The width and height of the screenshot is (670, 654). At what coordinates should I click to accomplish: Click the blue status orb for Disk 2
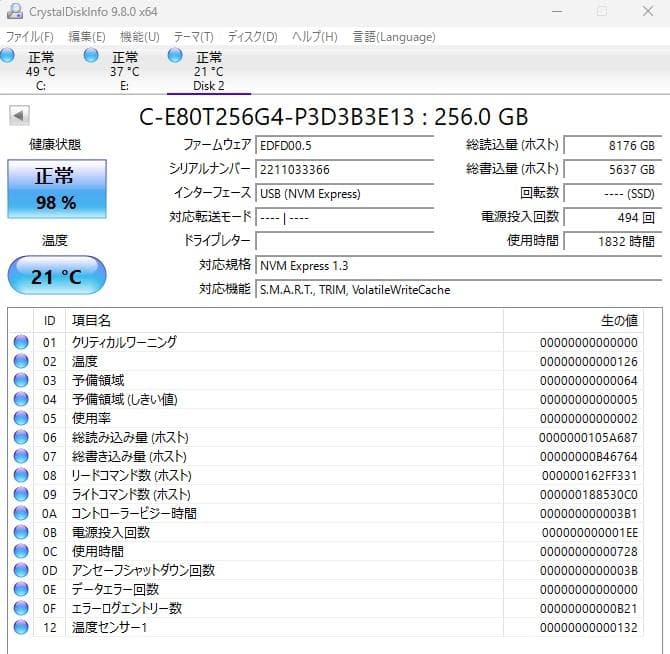tap(175, 55)
